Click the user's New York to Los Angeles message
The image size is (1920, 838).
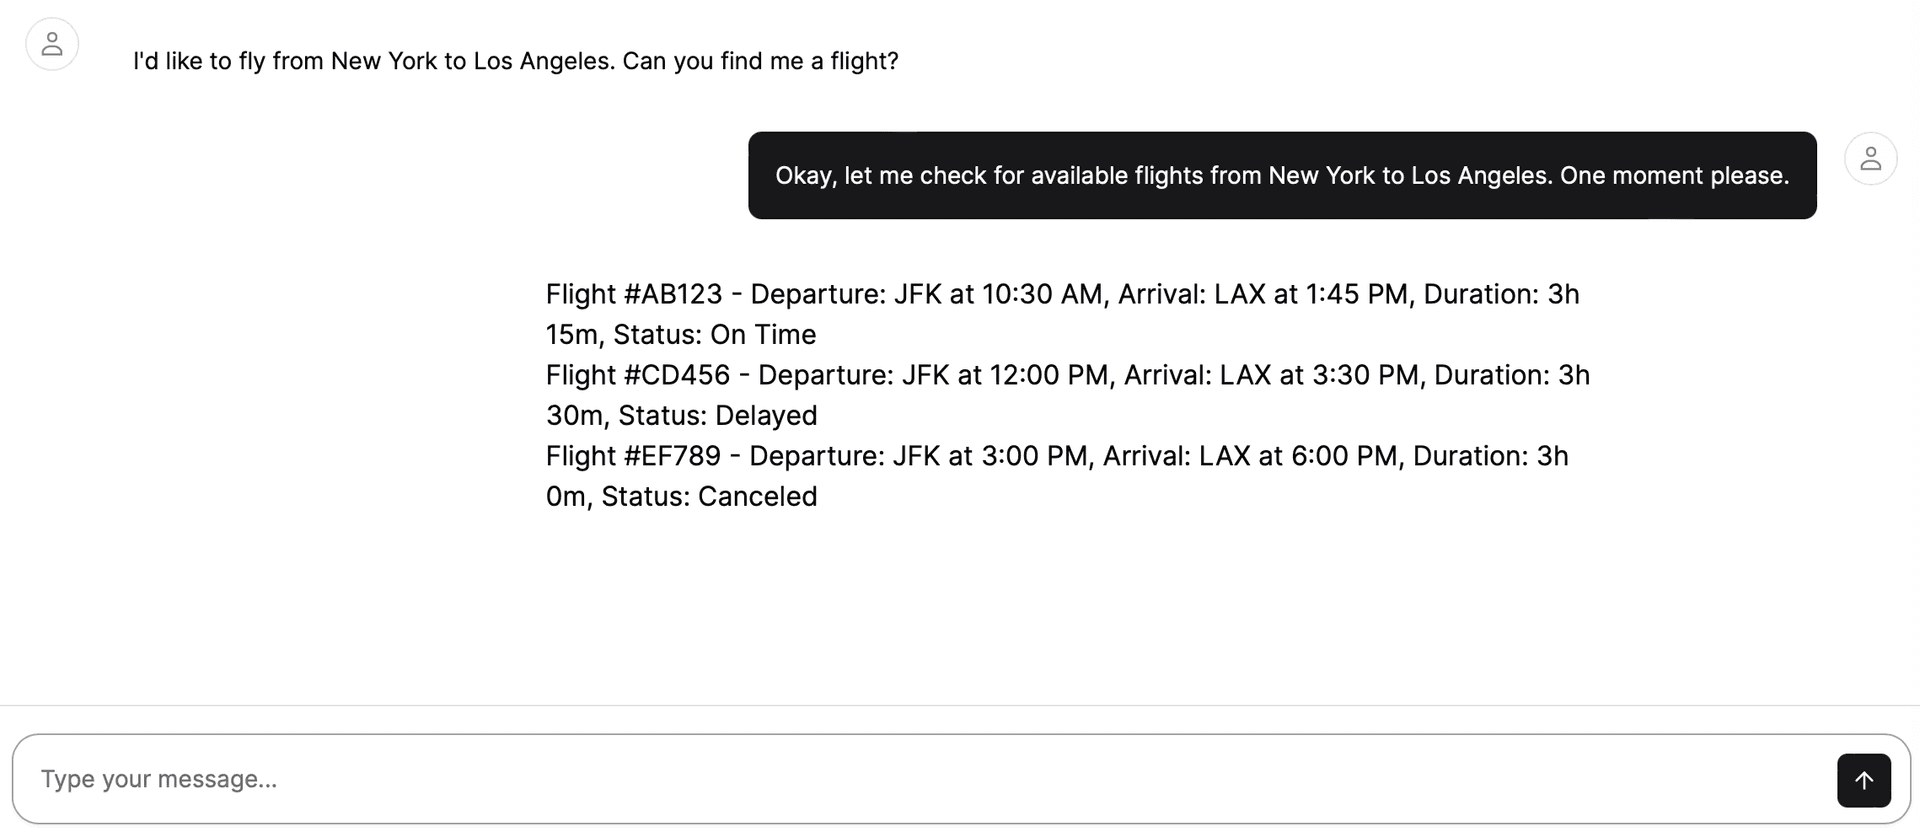(x=514, y=61)
